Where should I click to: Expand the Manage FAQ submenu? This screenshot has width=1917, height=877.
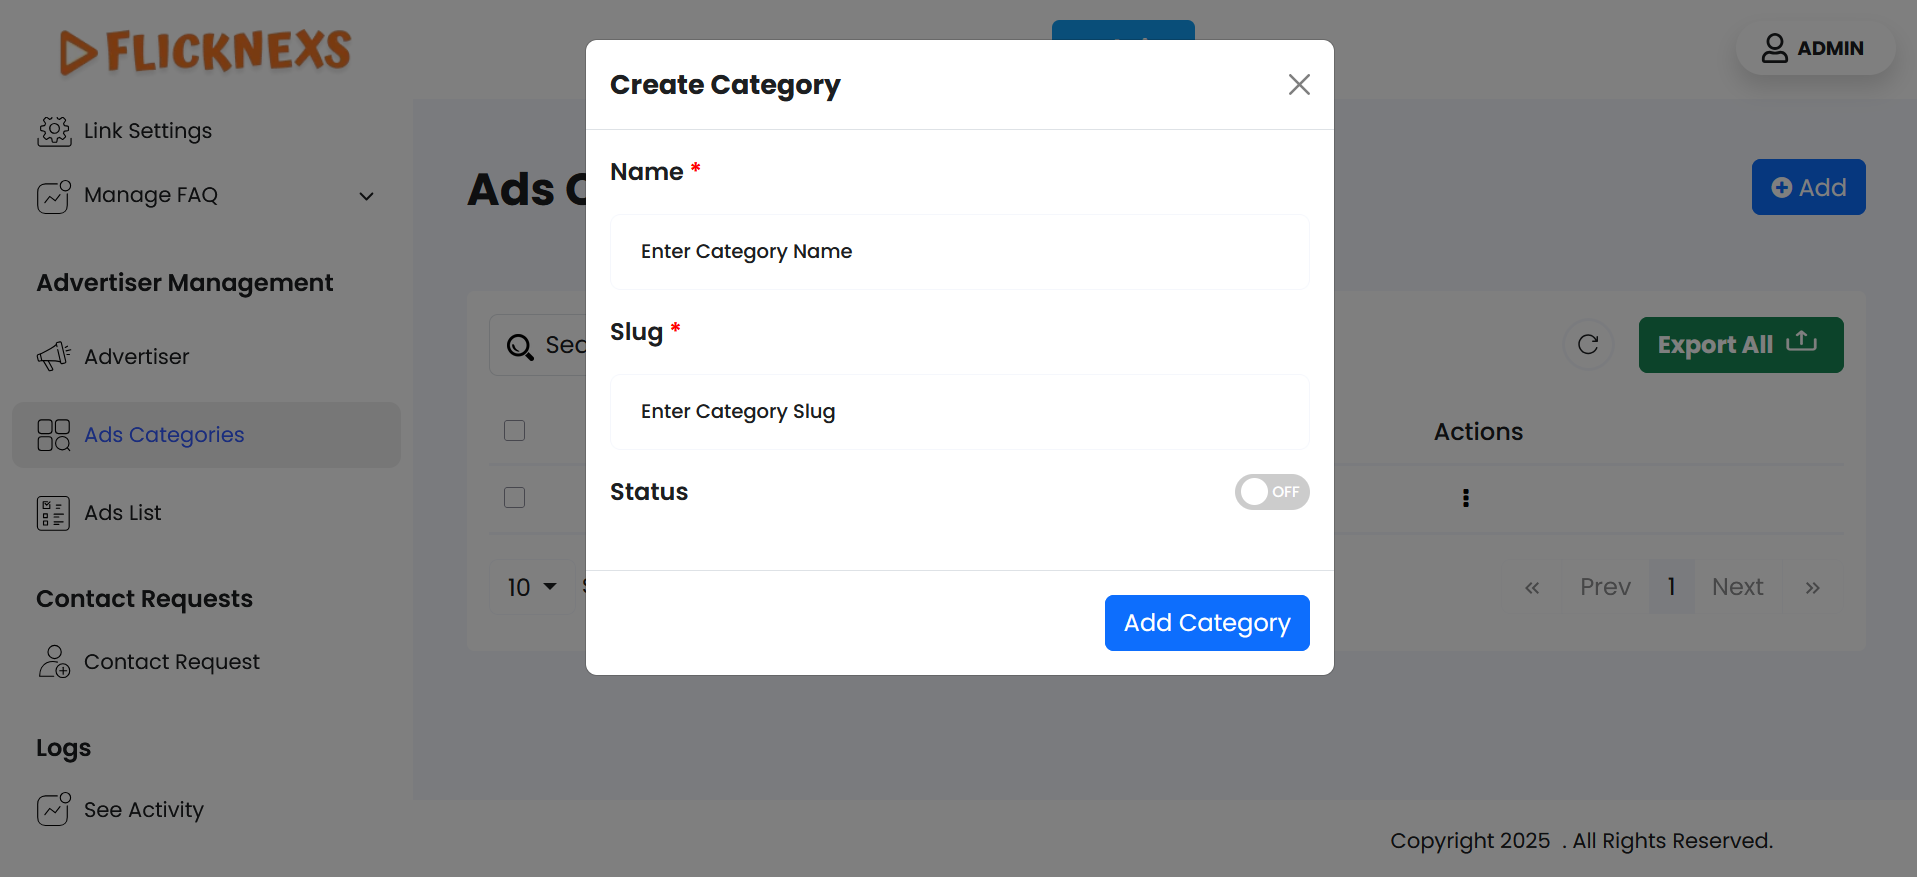(366, 196)
